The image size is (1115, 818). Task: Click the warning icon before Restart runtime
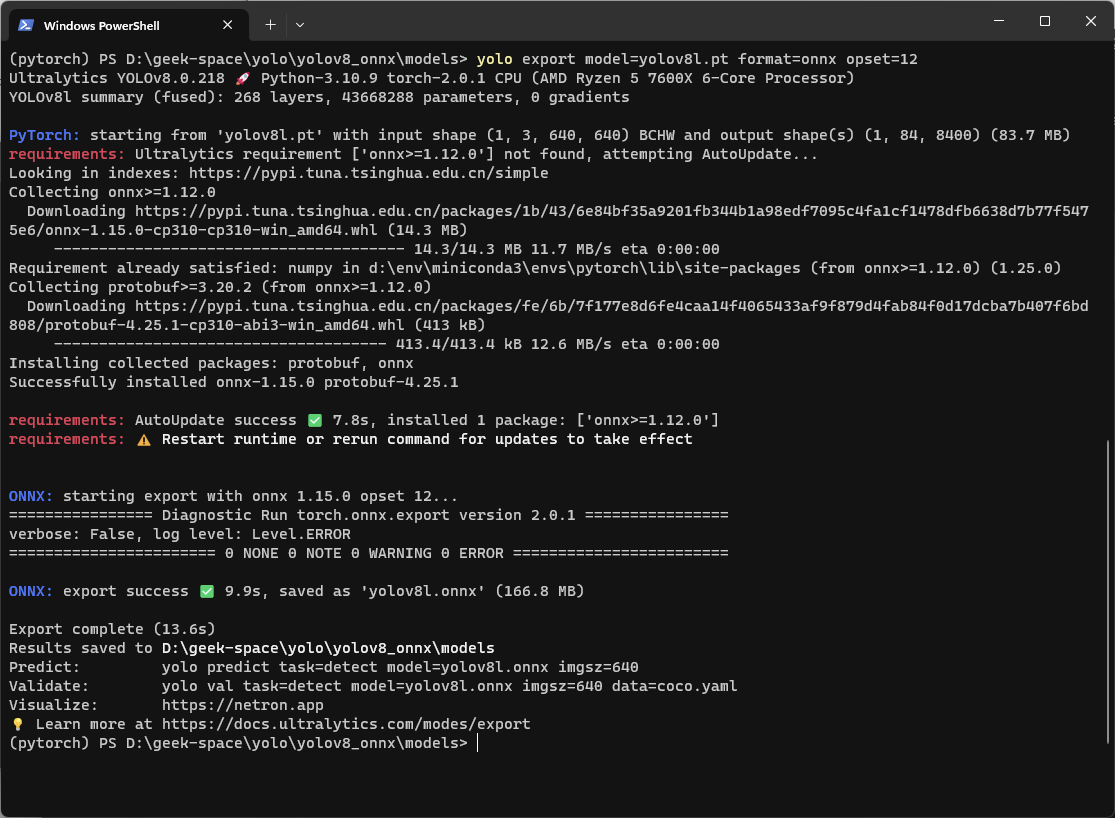click(144, 439)
